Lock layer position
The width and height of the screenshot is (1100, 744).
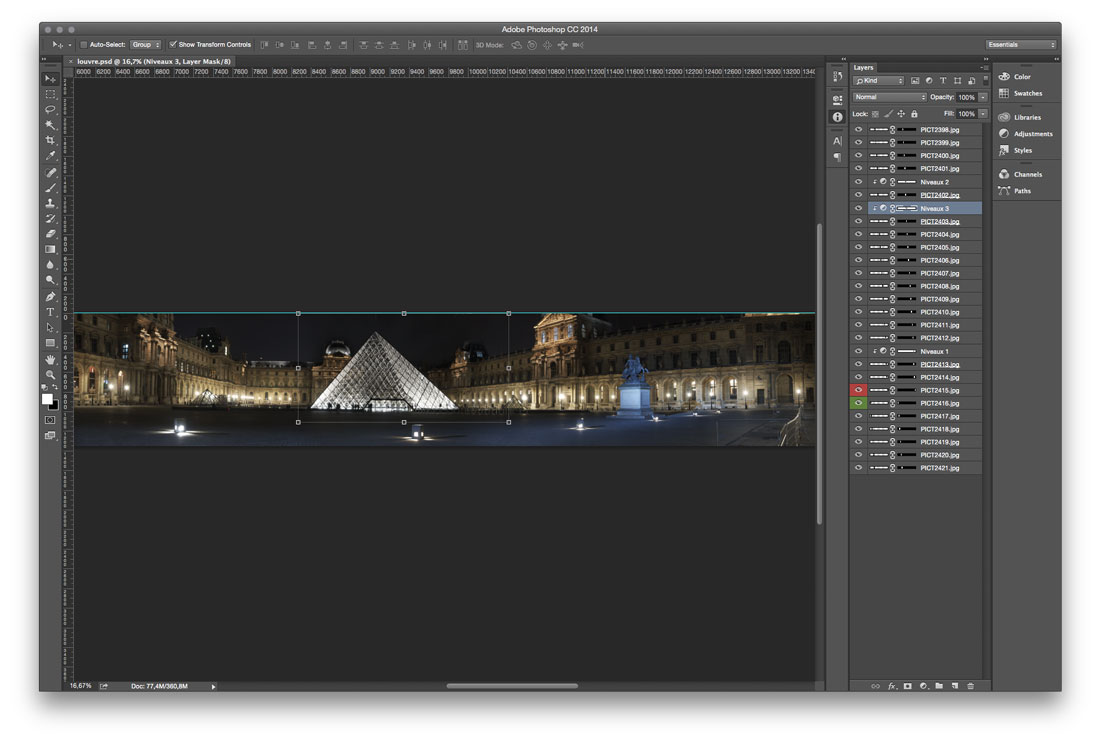[x=901, y=114]
